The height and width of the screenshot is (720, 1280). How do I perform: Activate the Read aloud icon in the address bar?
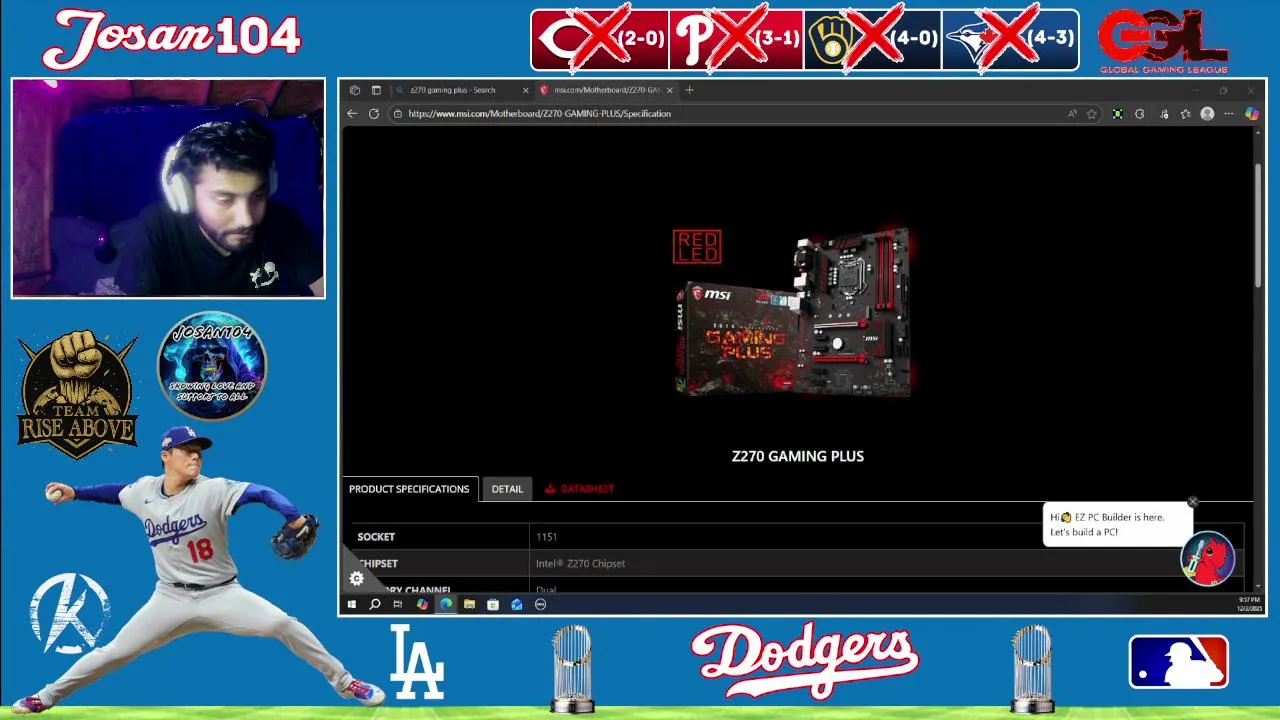(x=1072, y=114)
